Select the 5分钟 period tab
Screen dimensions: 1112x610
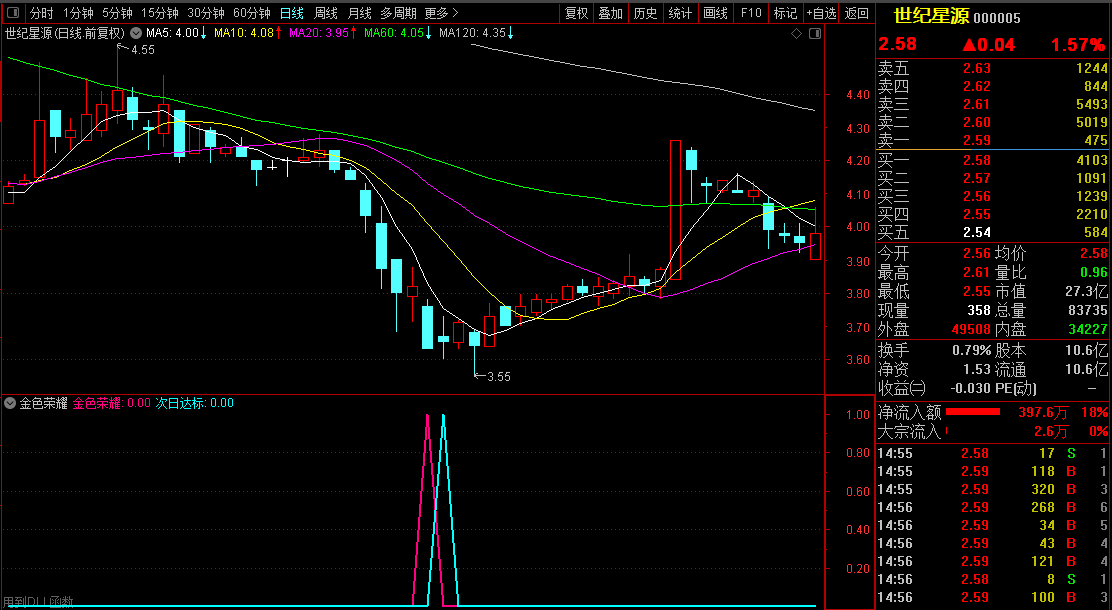117,13
